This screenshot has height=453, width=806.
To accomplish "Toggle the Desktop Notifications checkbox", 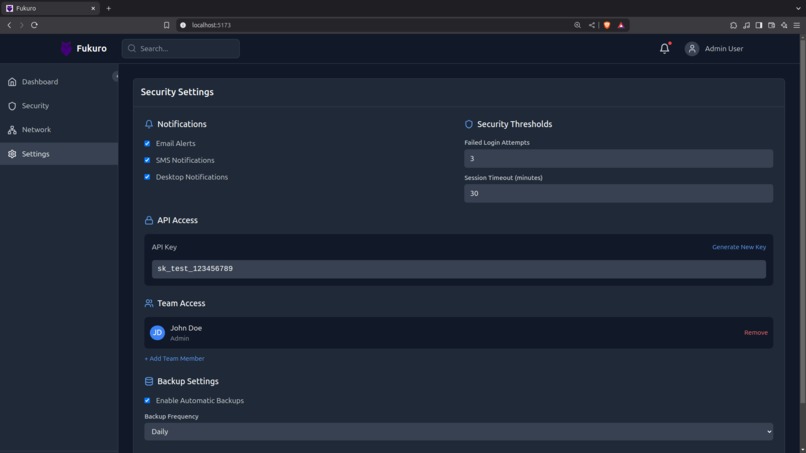I will coord(148,177).
